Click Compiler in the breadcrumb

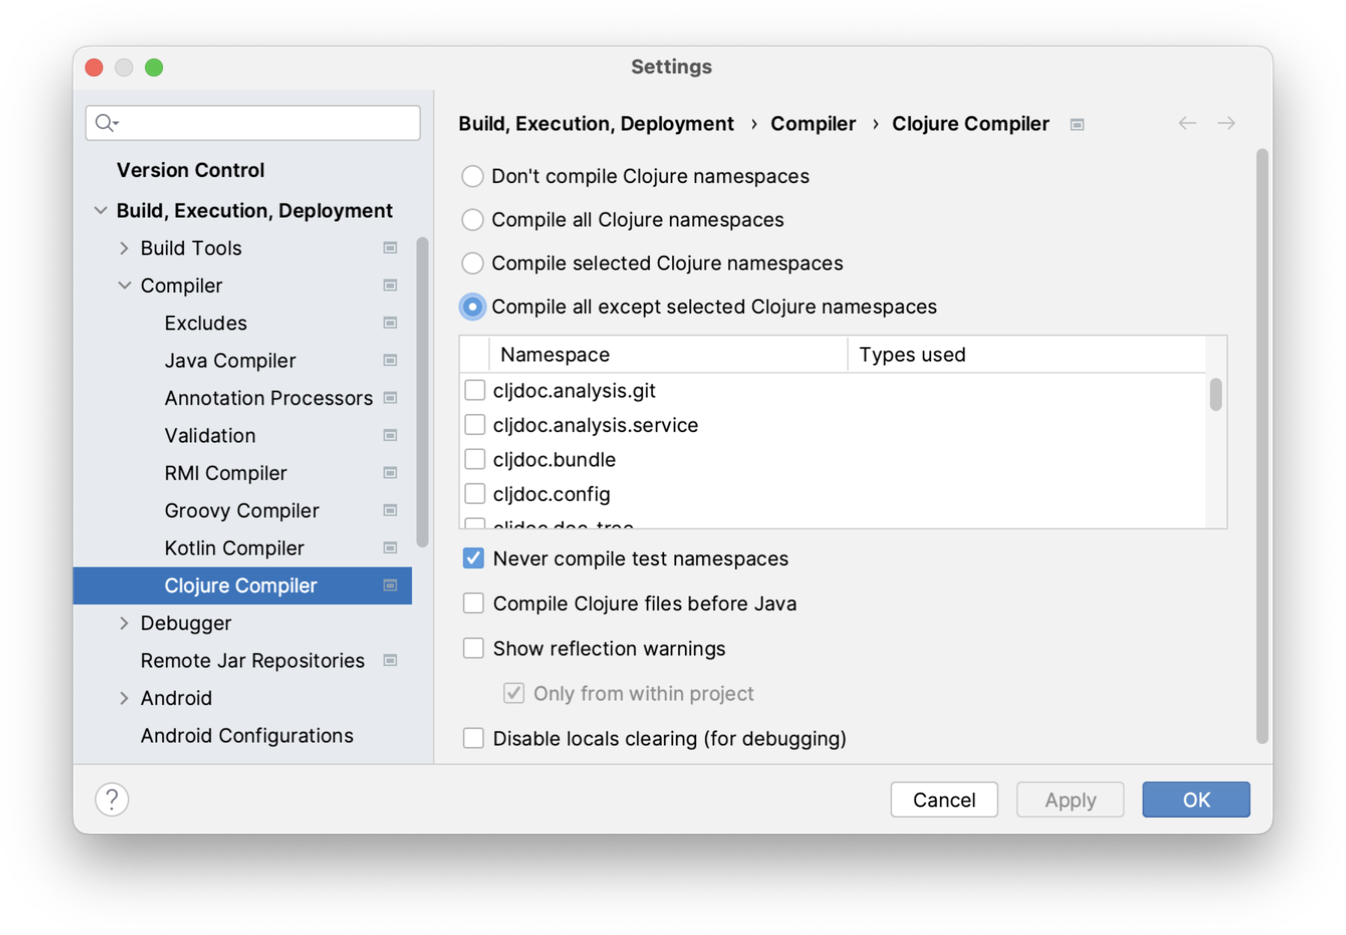(813, 124)
